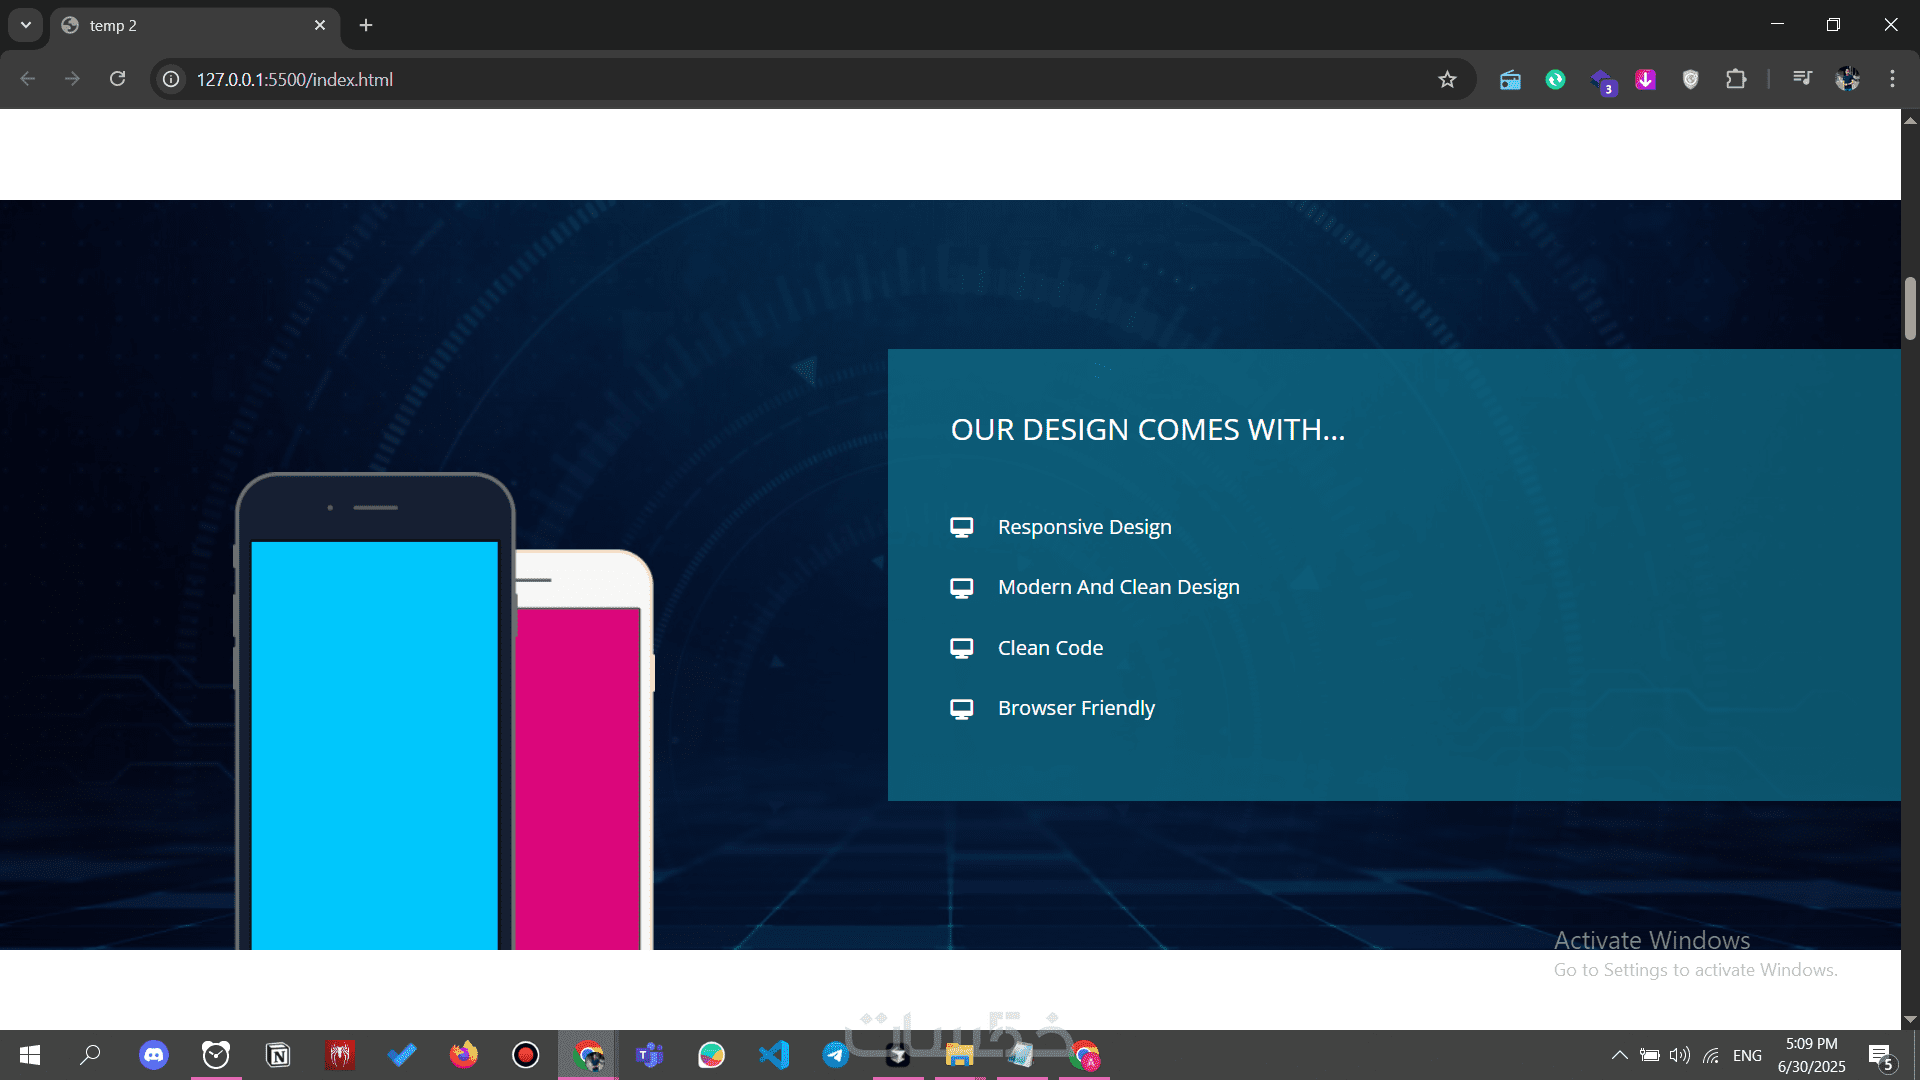View site information icon in address bar
This screenshot has height=1080, width=1920.
coord(172,79)
